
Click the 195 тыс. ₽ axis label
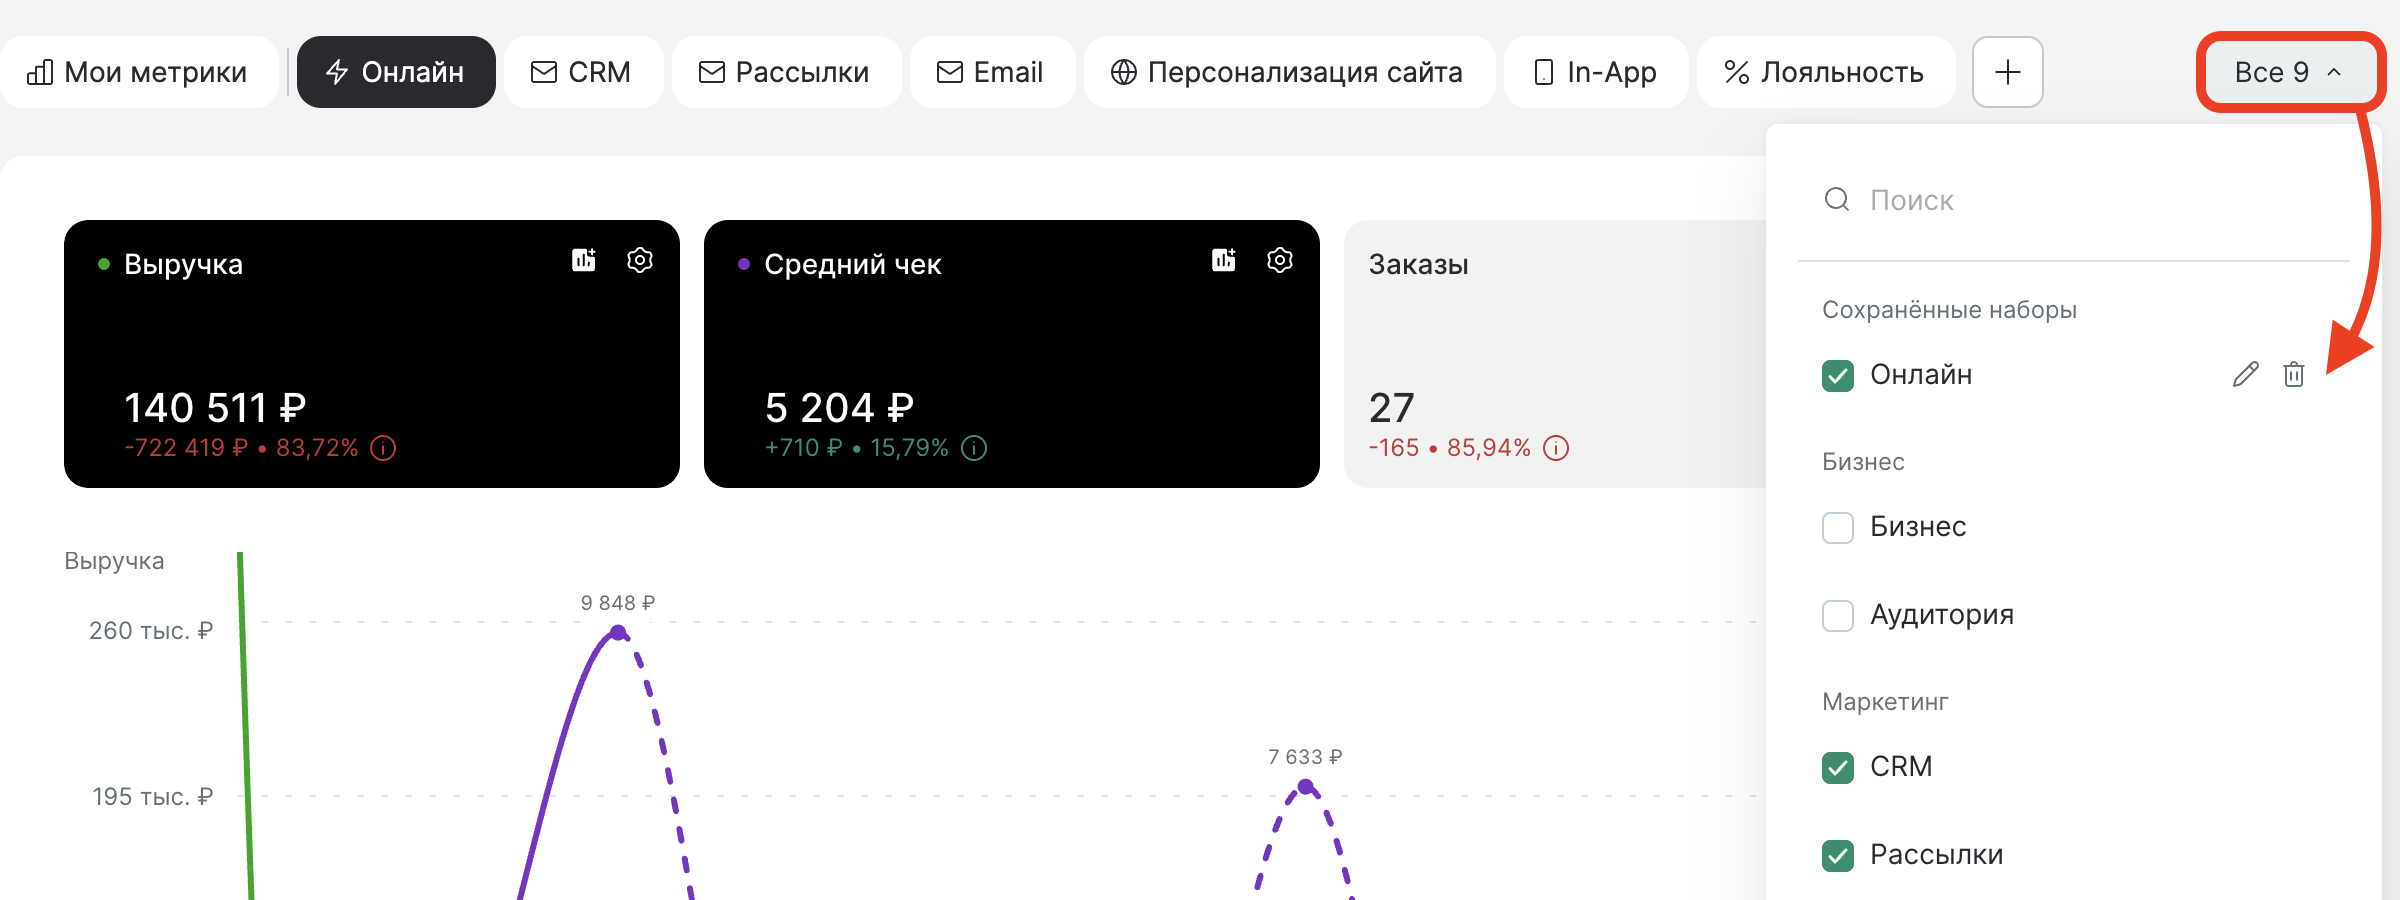tap(152, 797)
